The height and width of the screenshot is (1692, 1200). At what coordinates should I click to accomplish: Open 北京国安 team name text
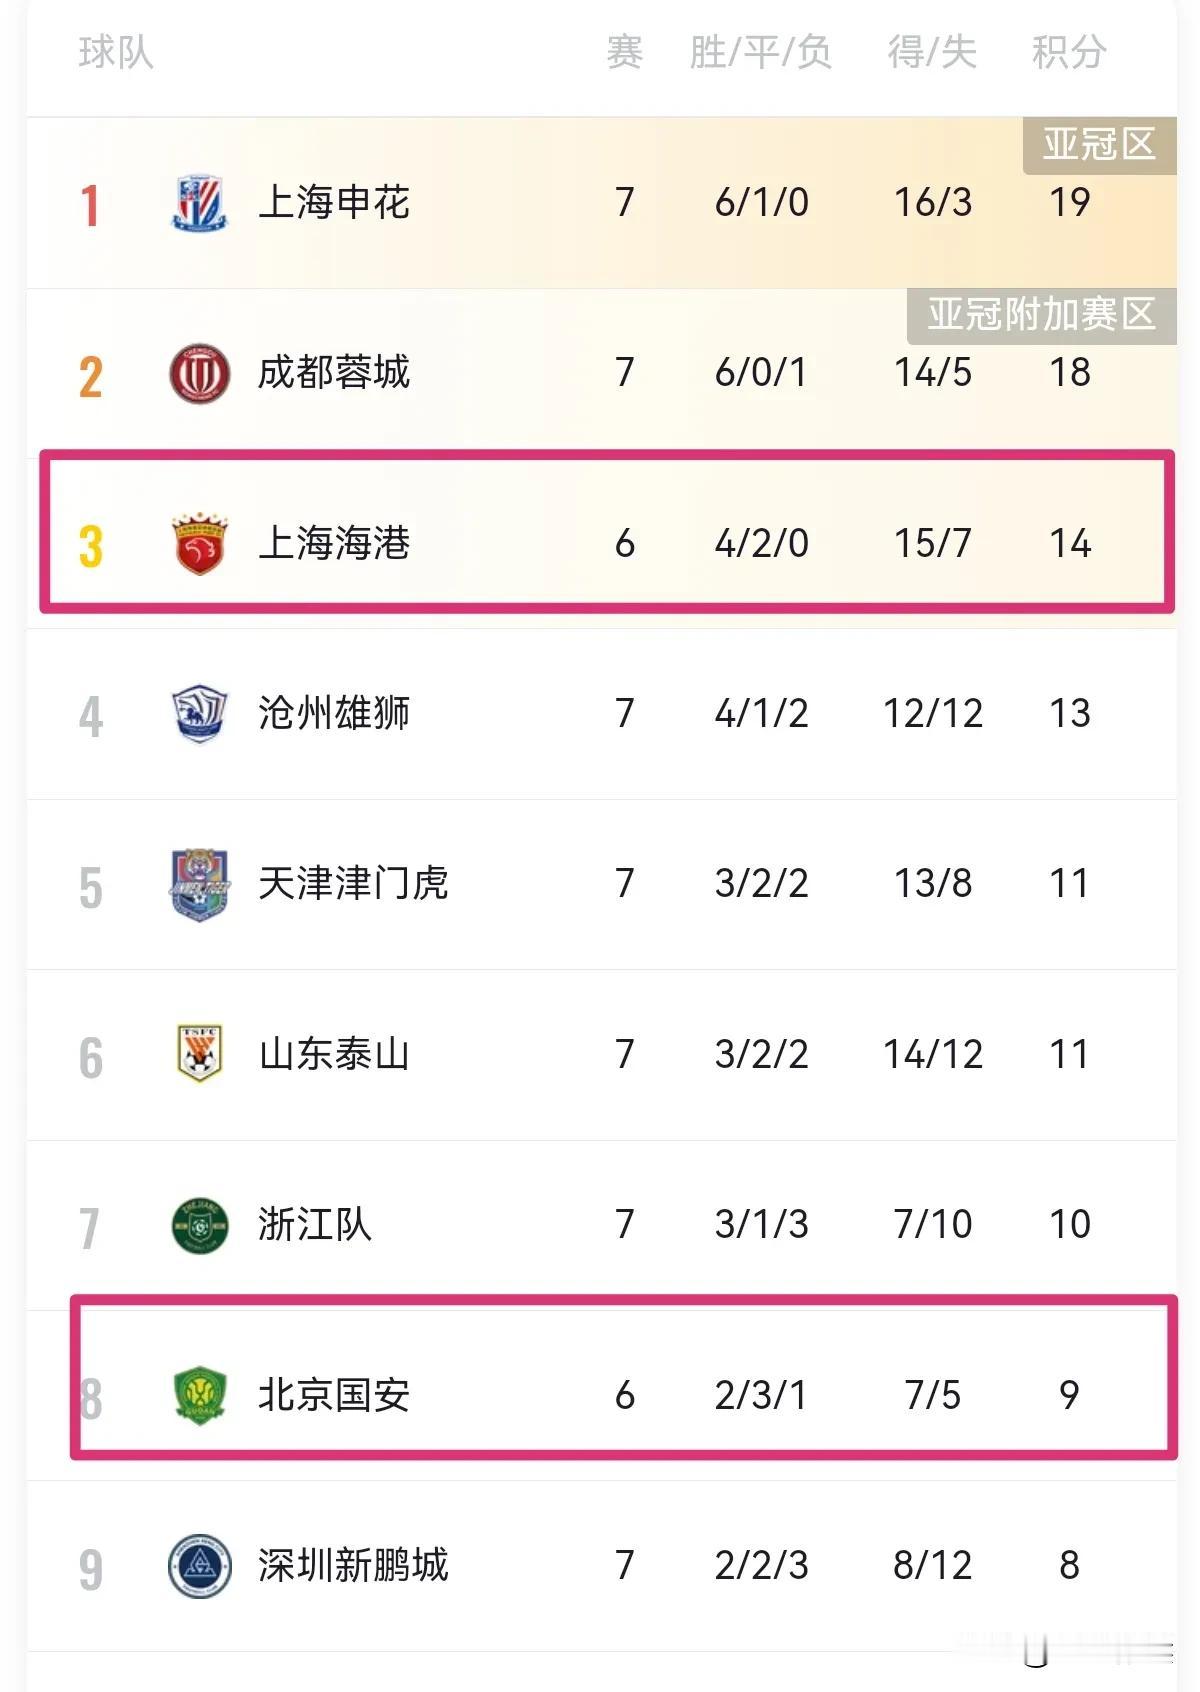tap(334, 1395)
